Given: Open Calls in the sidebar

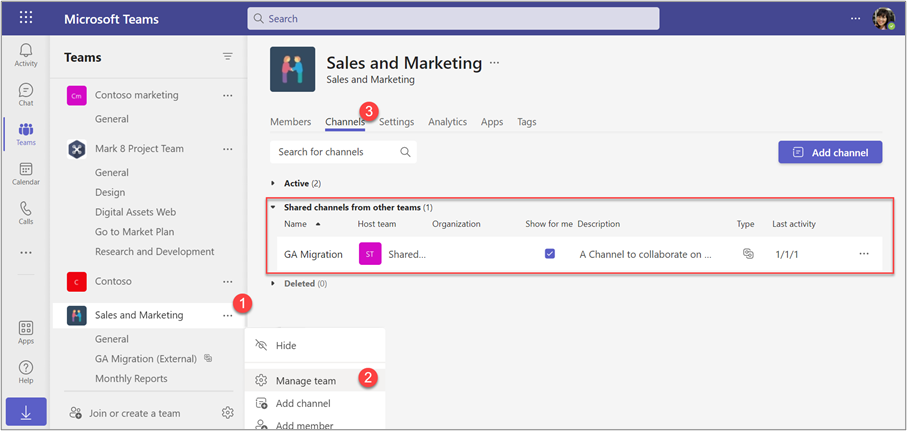Looking at the screenshot, I should pos(26,214).
